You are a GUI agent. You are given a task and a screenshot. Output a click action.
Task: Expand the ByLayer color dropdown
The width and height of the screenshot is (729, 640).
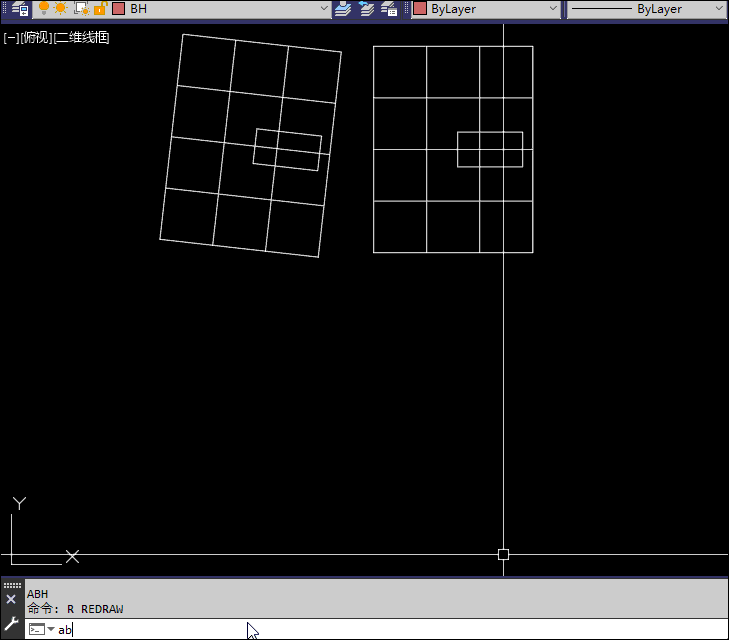coord(552,9)
